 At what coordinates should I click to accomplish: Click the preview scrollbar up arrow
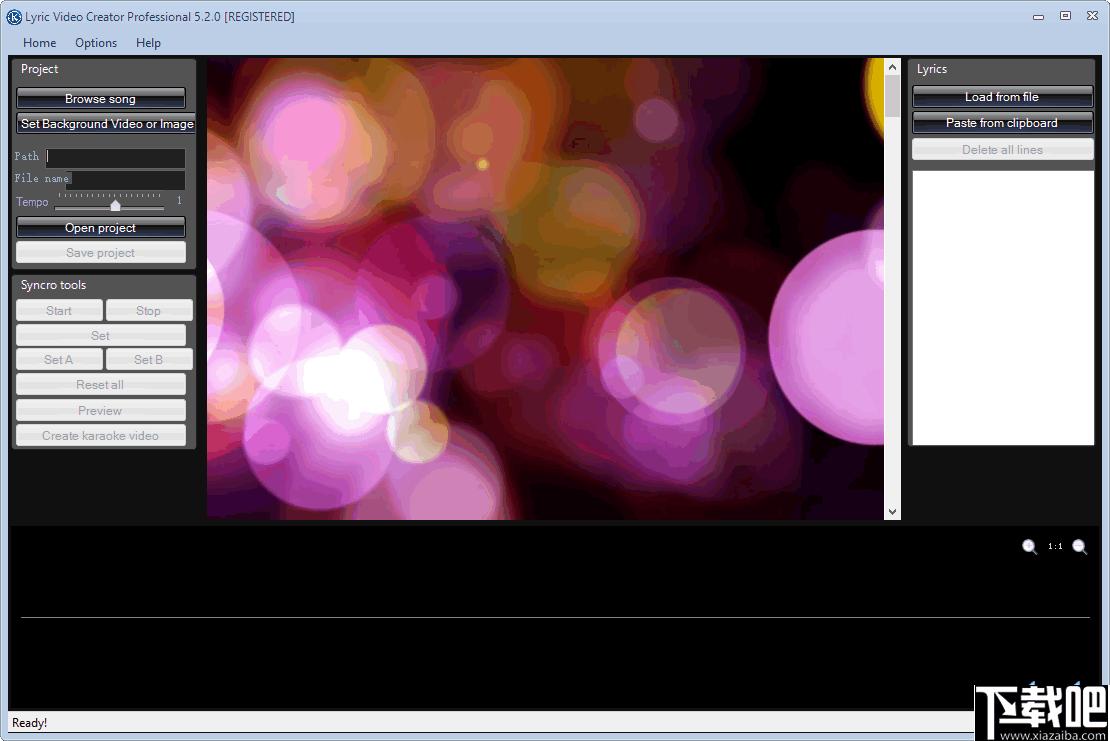[x=892, y=67]
